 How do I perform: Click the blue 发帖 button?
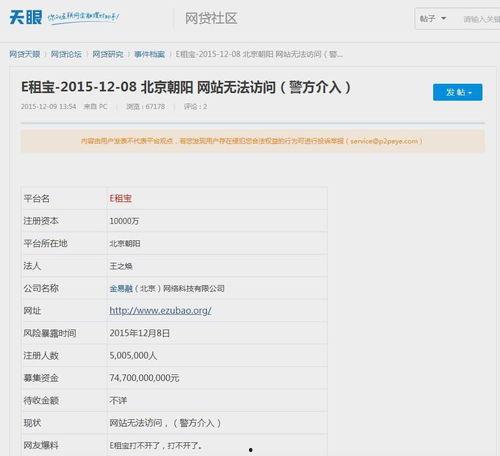pos(457,92)
